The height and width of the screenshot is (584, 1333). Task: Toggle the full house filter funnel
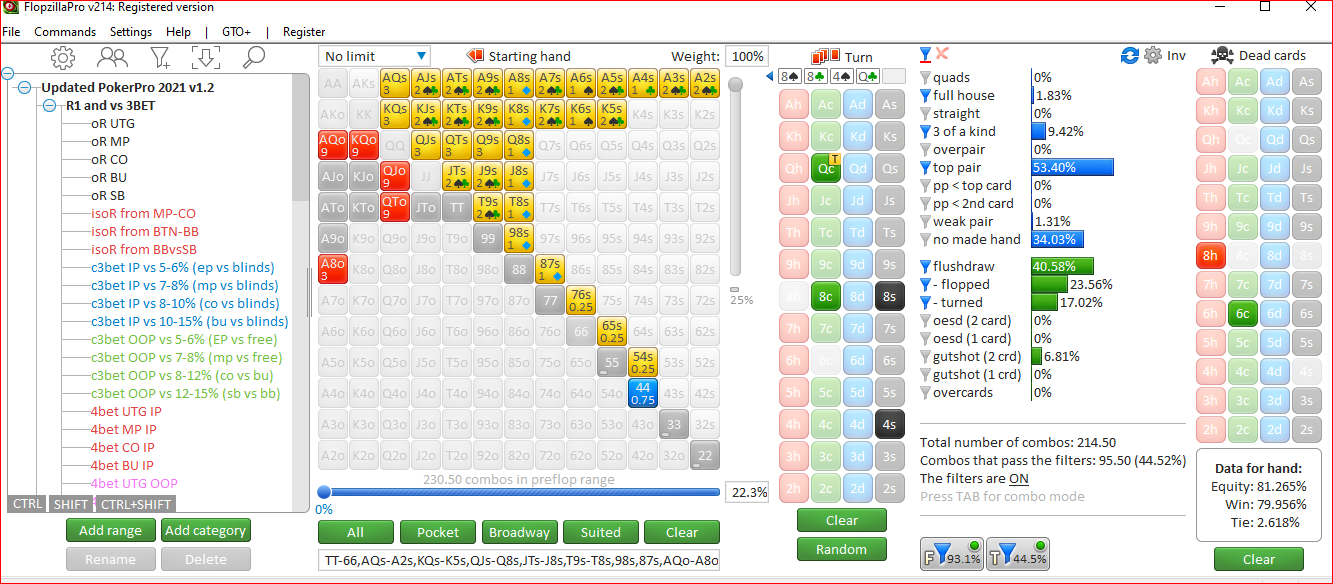pos(925,96)
